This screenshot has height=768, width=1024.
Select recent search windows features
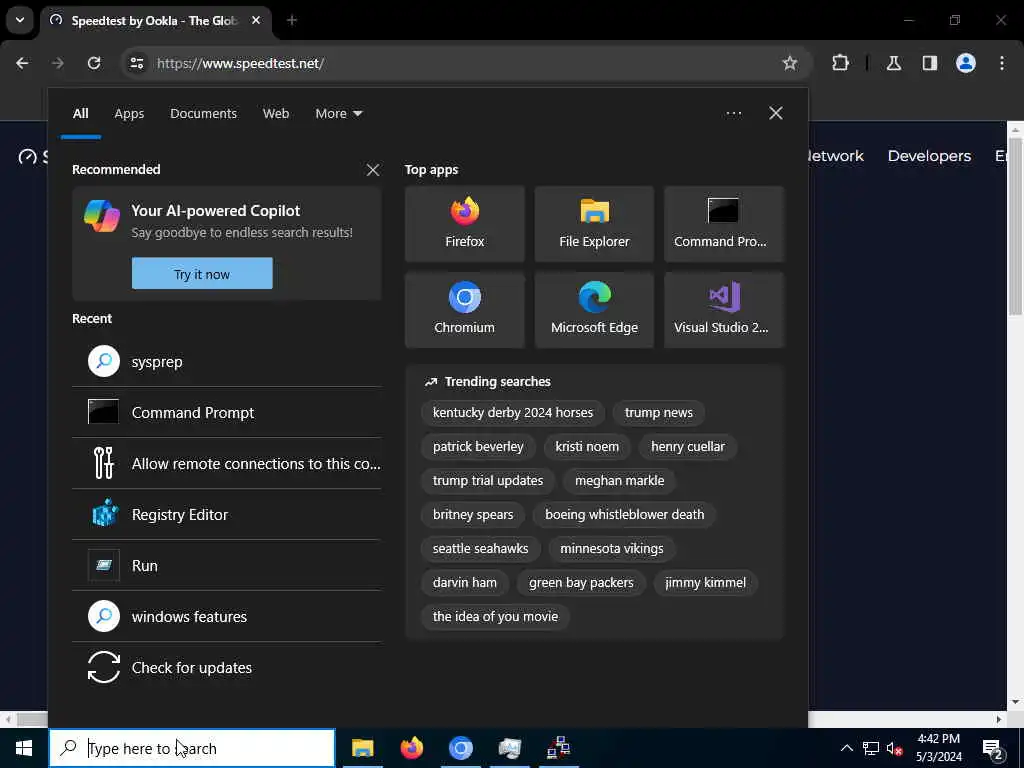pyautogui.click(x=227, y=616)
